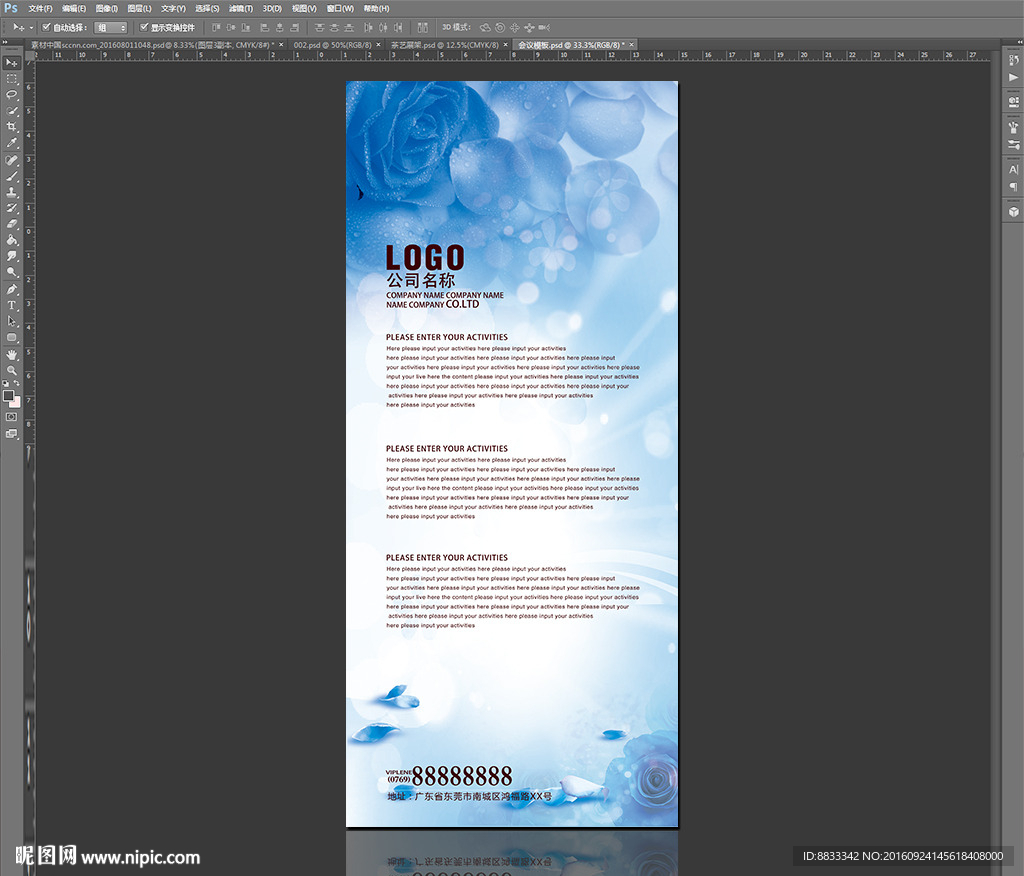The height and width of the screenshot is (876, 1024).
Task: Open the History panel icon
Action: pyautogui.click(x=1013, y=60)
